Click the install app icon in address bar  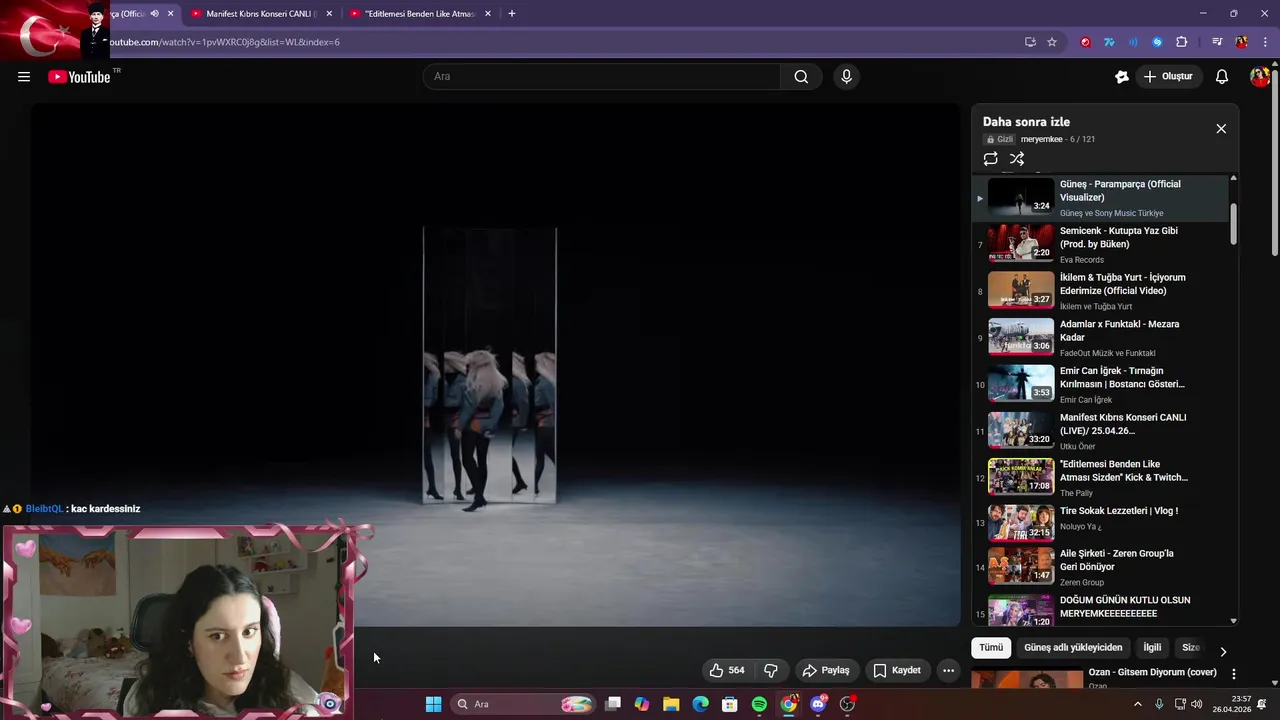click(x=1030, y=42)
